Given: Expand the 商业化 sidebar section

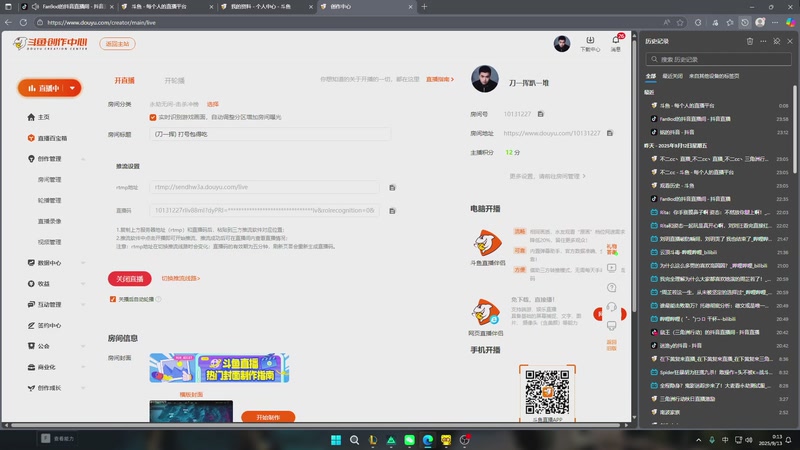Looking at the screenshot, I should [x=83, y=367].
